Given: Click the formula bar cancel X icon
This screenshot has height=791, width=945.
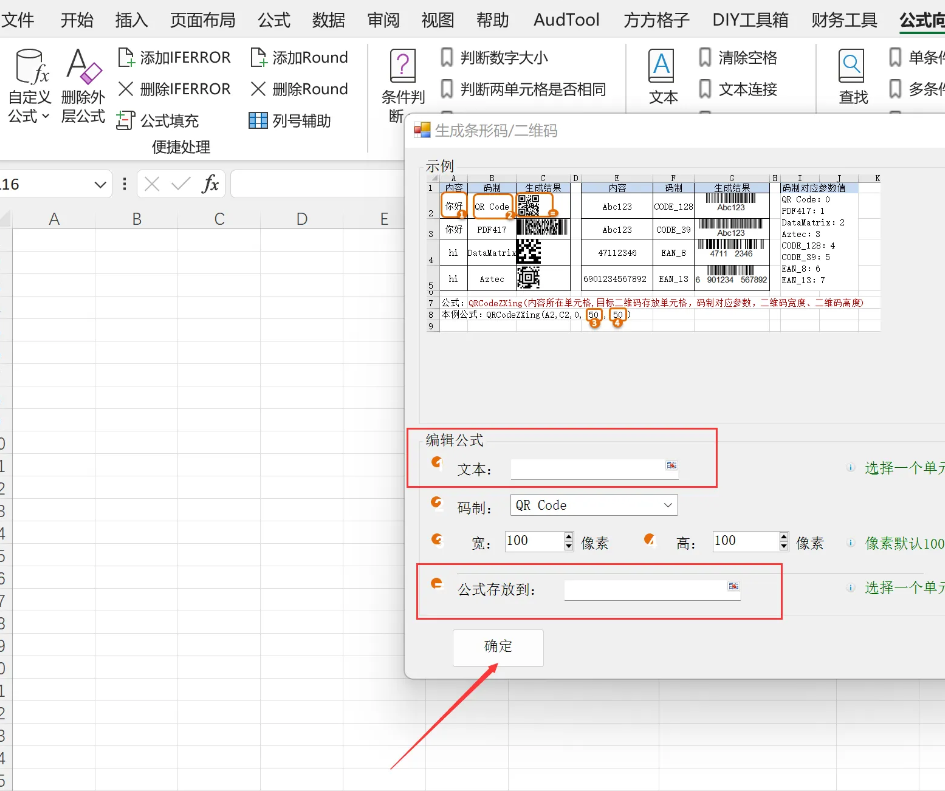Looking at the screenshot, I should click(152, 184).
